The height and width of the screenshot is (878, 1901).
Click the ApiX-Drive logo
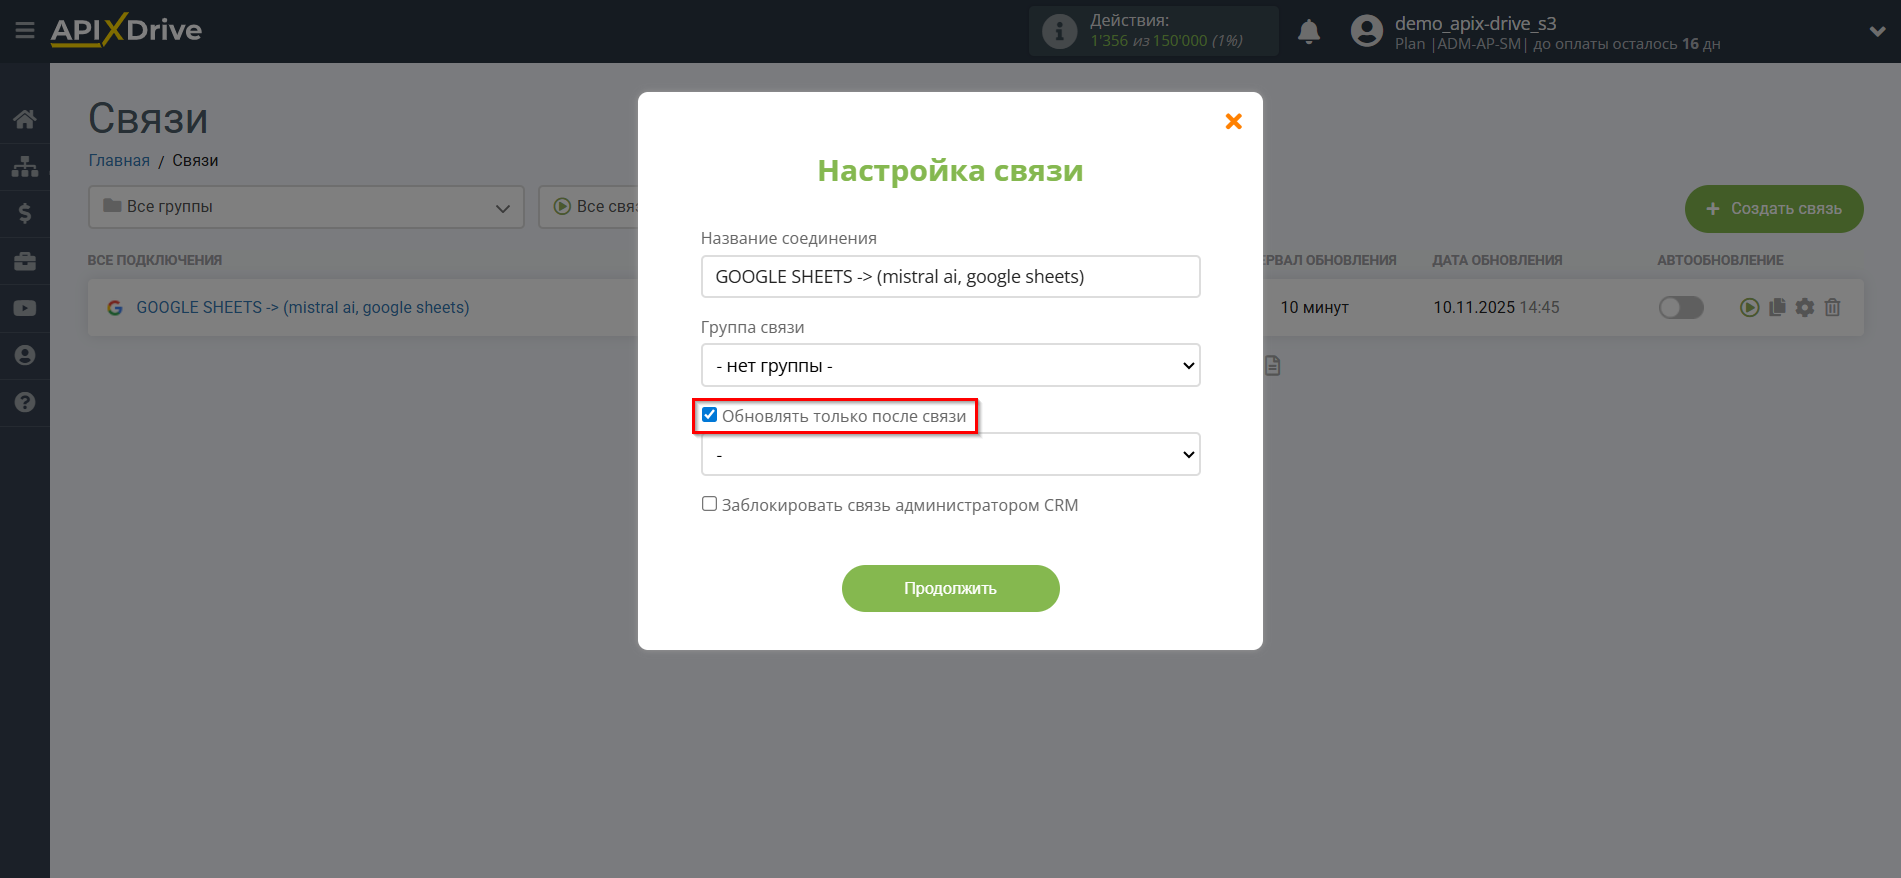pos(126,30)
